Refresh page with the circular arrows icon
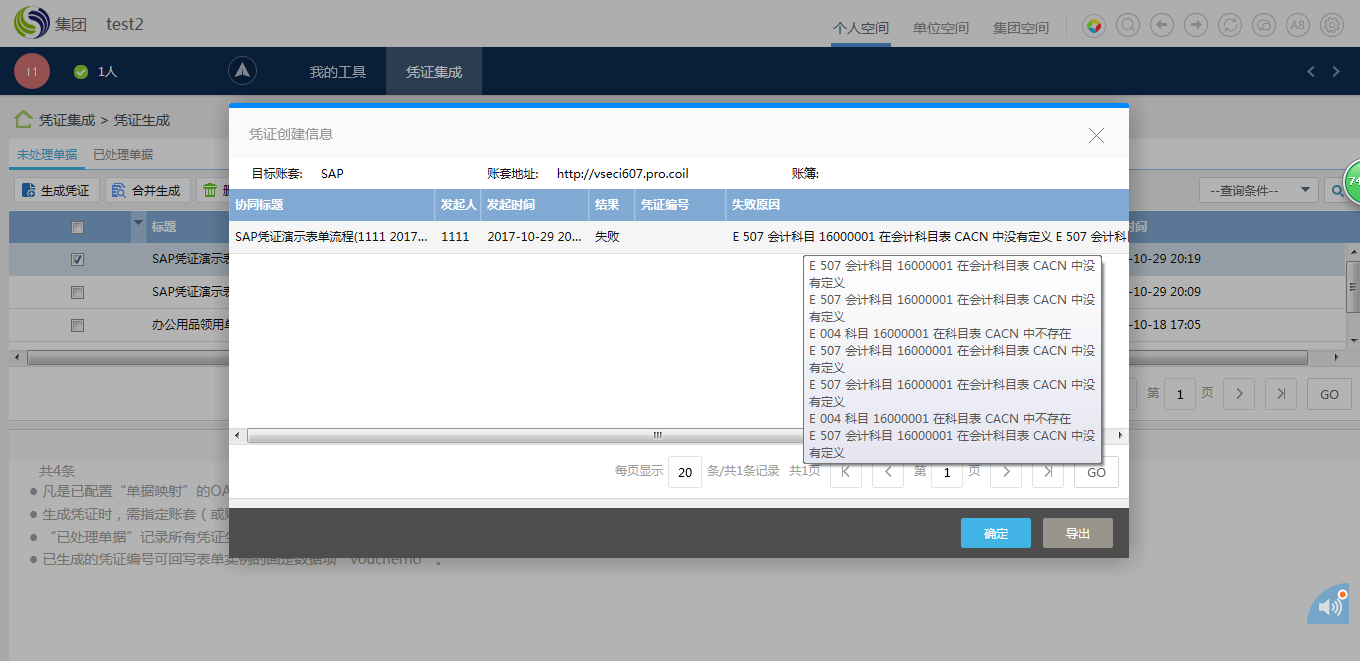1360x661 pixels. [x=1230, y=25]
